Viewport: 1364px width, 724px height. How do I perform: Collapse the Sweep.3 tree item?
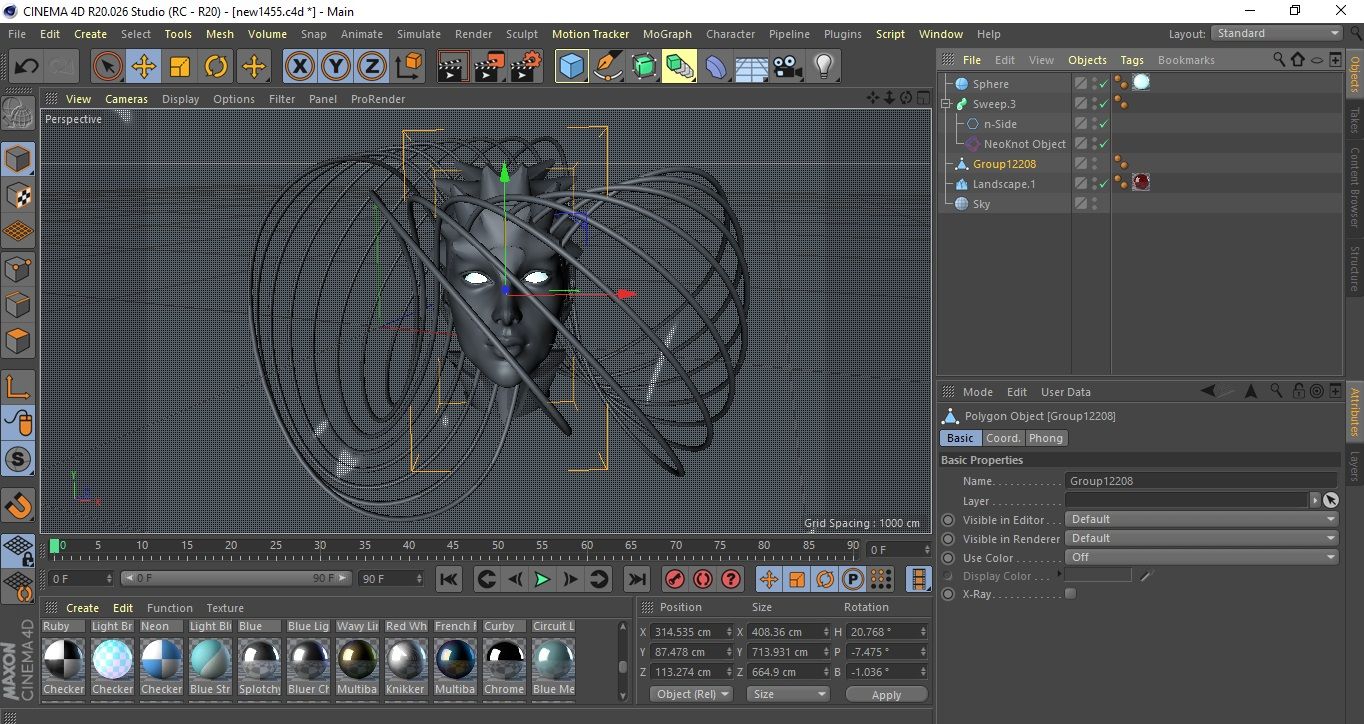coord(946,104)
